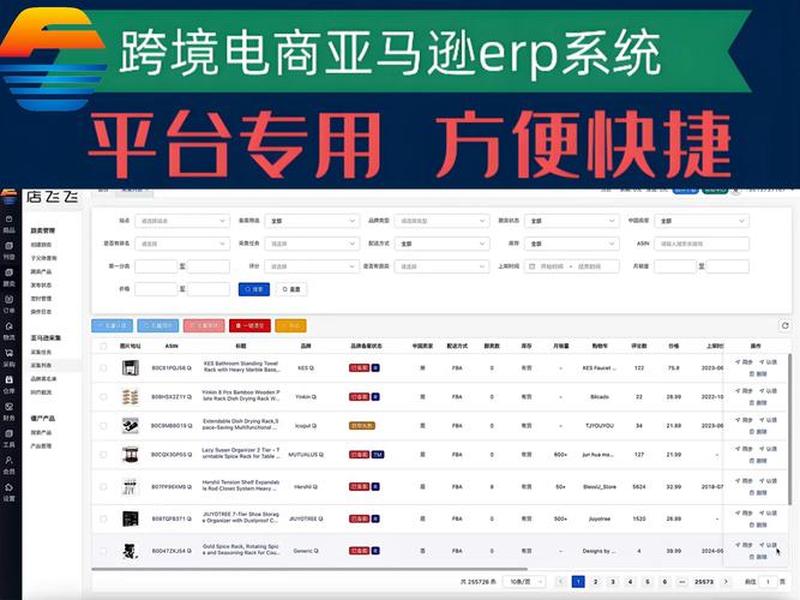Viewport: 800px width, 600px height.
Task: Check the Hershii Tension Shelf row
Action: click(x=104, y=487)
